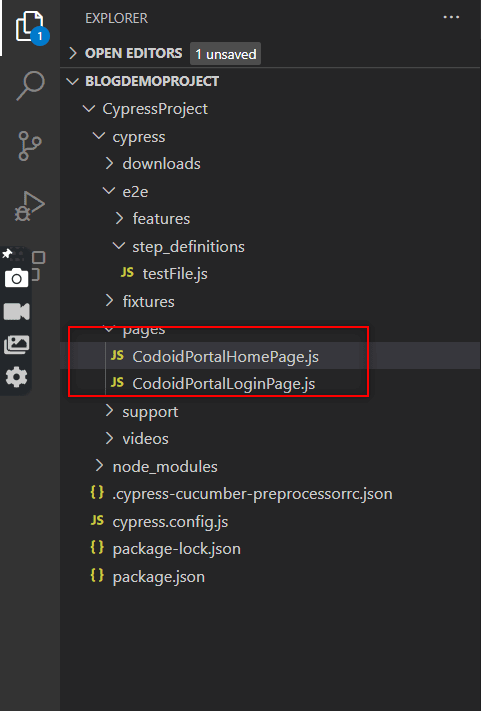The image size is (481, 711).
Task: Open the Explorer view icon
Action: tap(30, 27)
